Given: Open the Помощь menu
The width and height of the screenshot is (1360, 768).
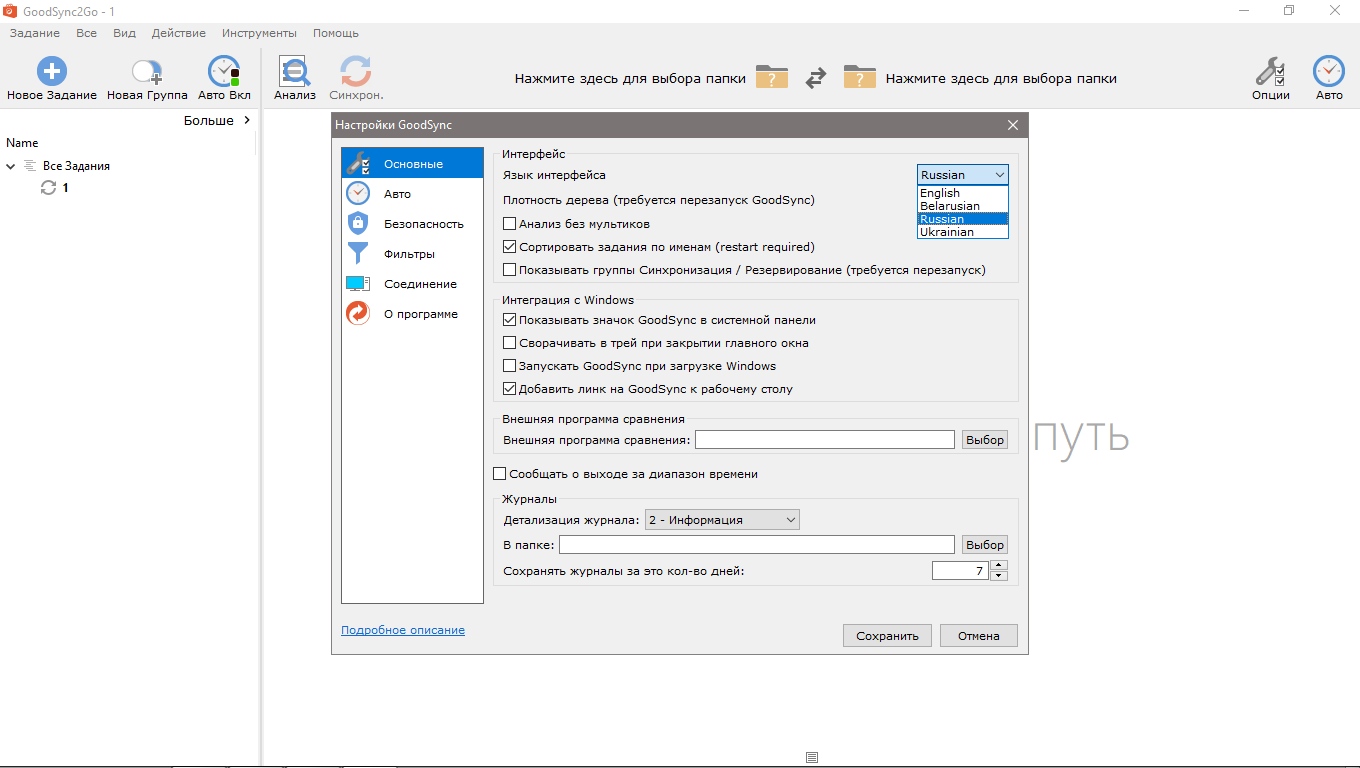Looking at the screenshot, I should tap(336, 33).
